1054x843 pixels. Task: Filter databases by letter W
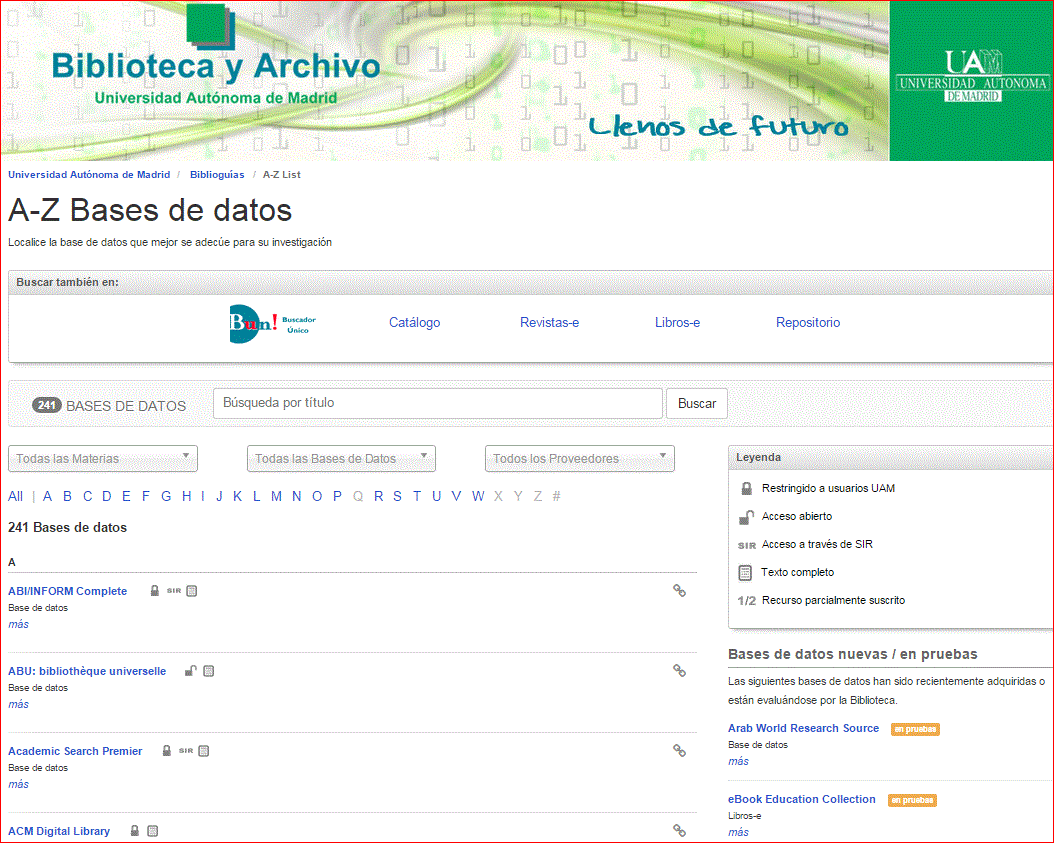(x=478, y=496)
